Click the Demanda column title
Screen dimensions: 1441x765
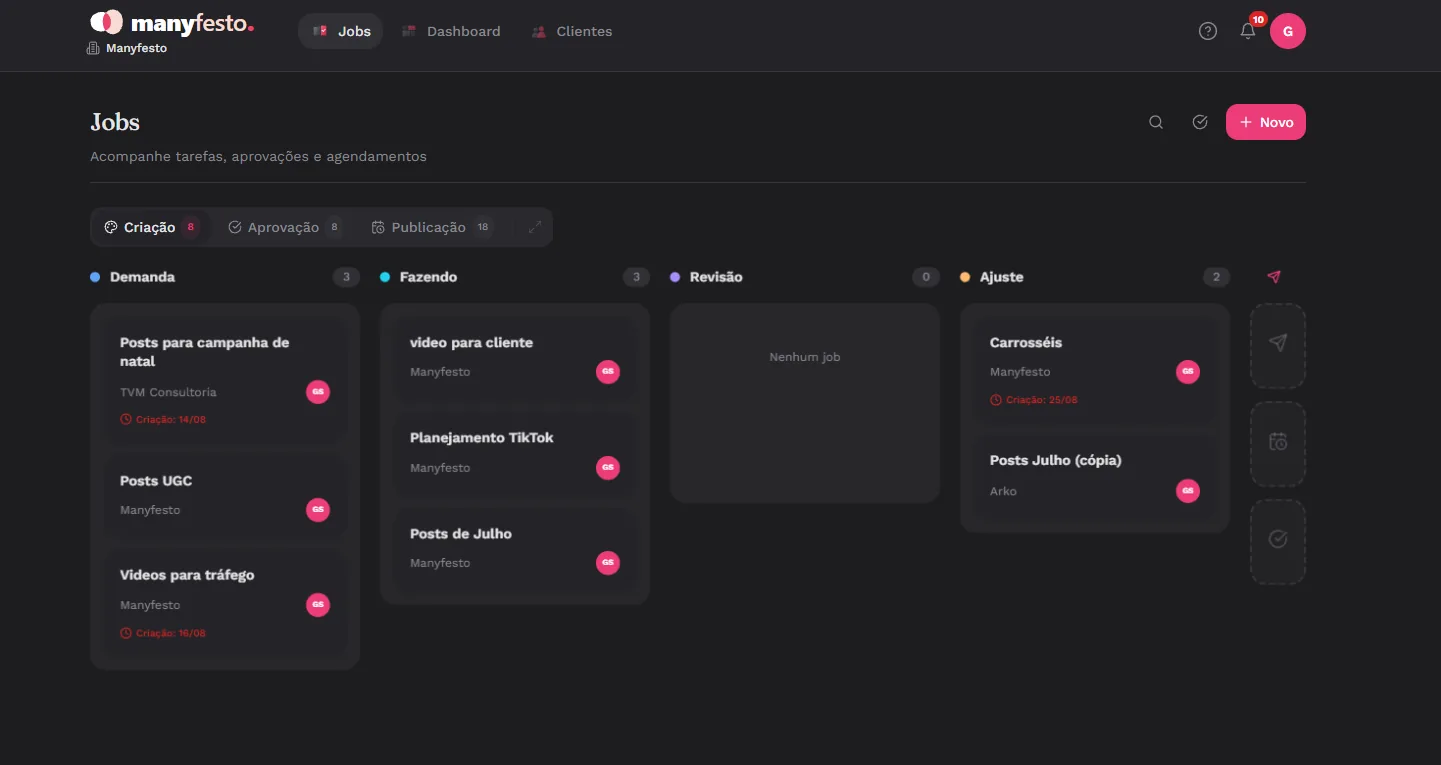click(x=142, y=277)
